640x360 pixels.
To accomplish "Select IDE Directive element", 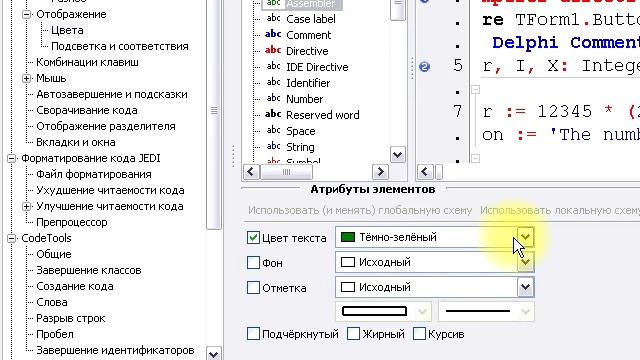I will tap(317, 67).
